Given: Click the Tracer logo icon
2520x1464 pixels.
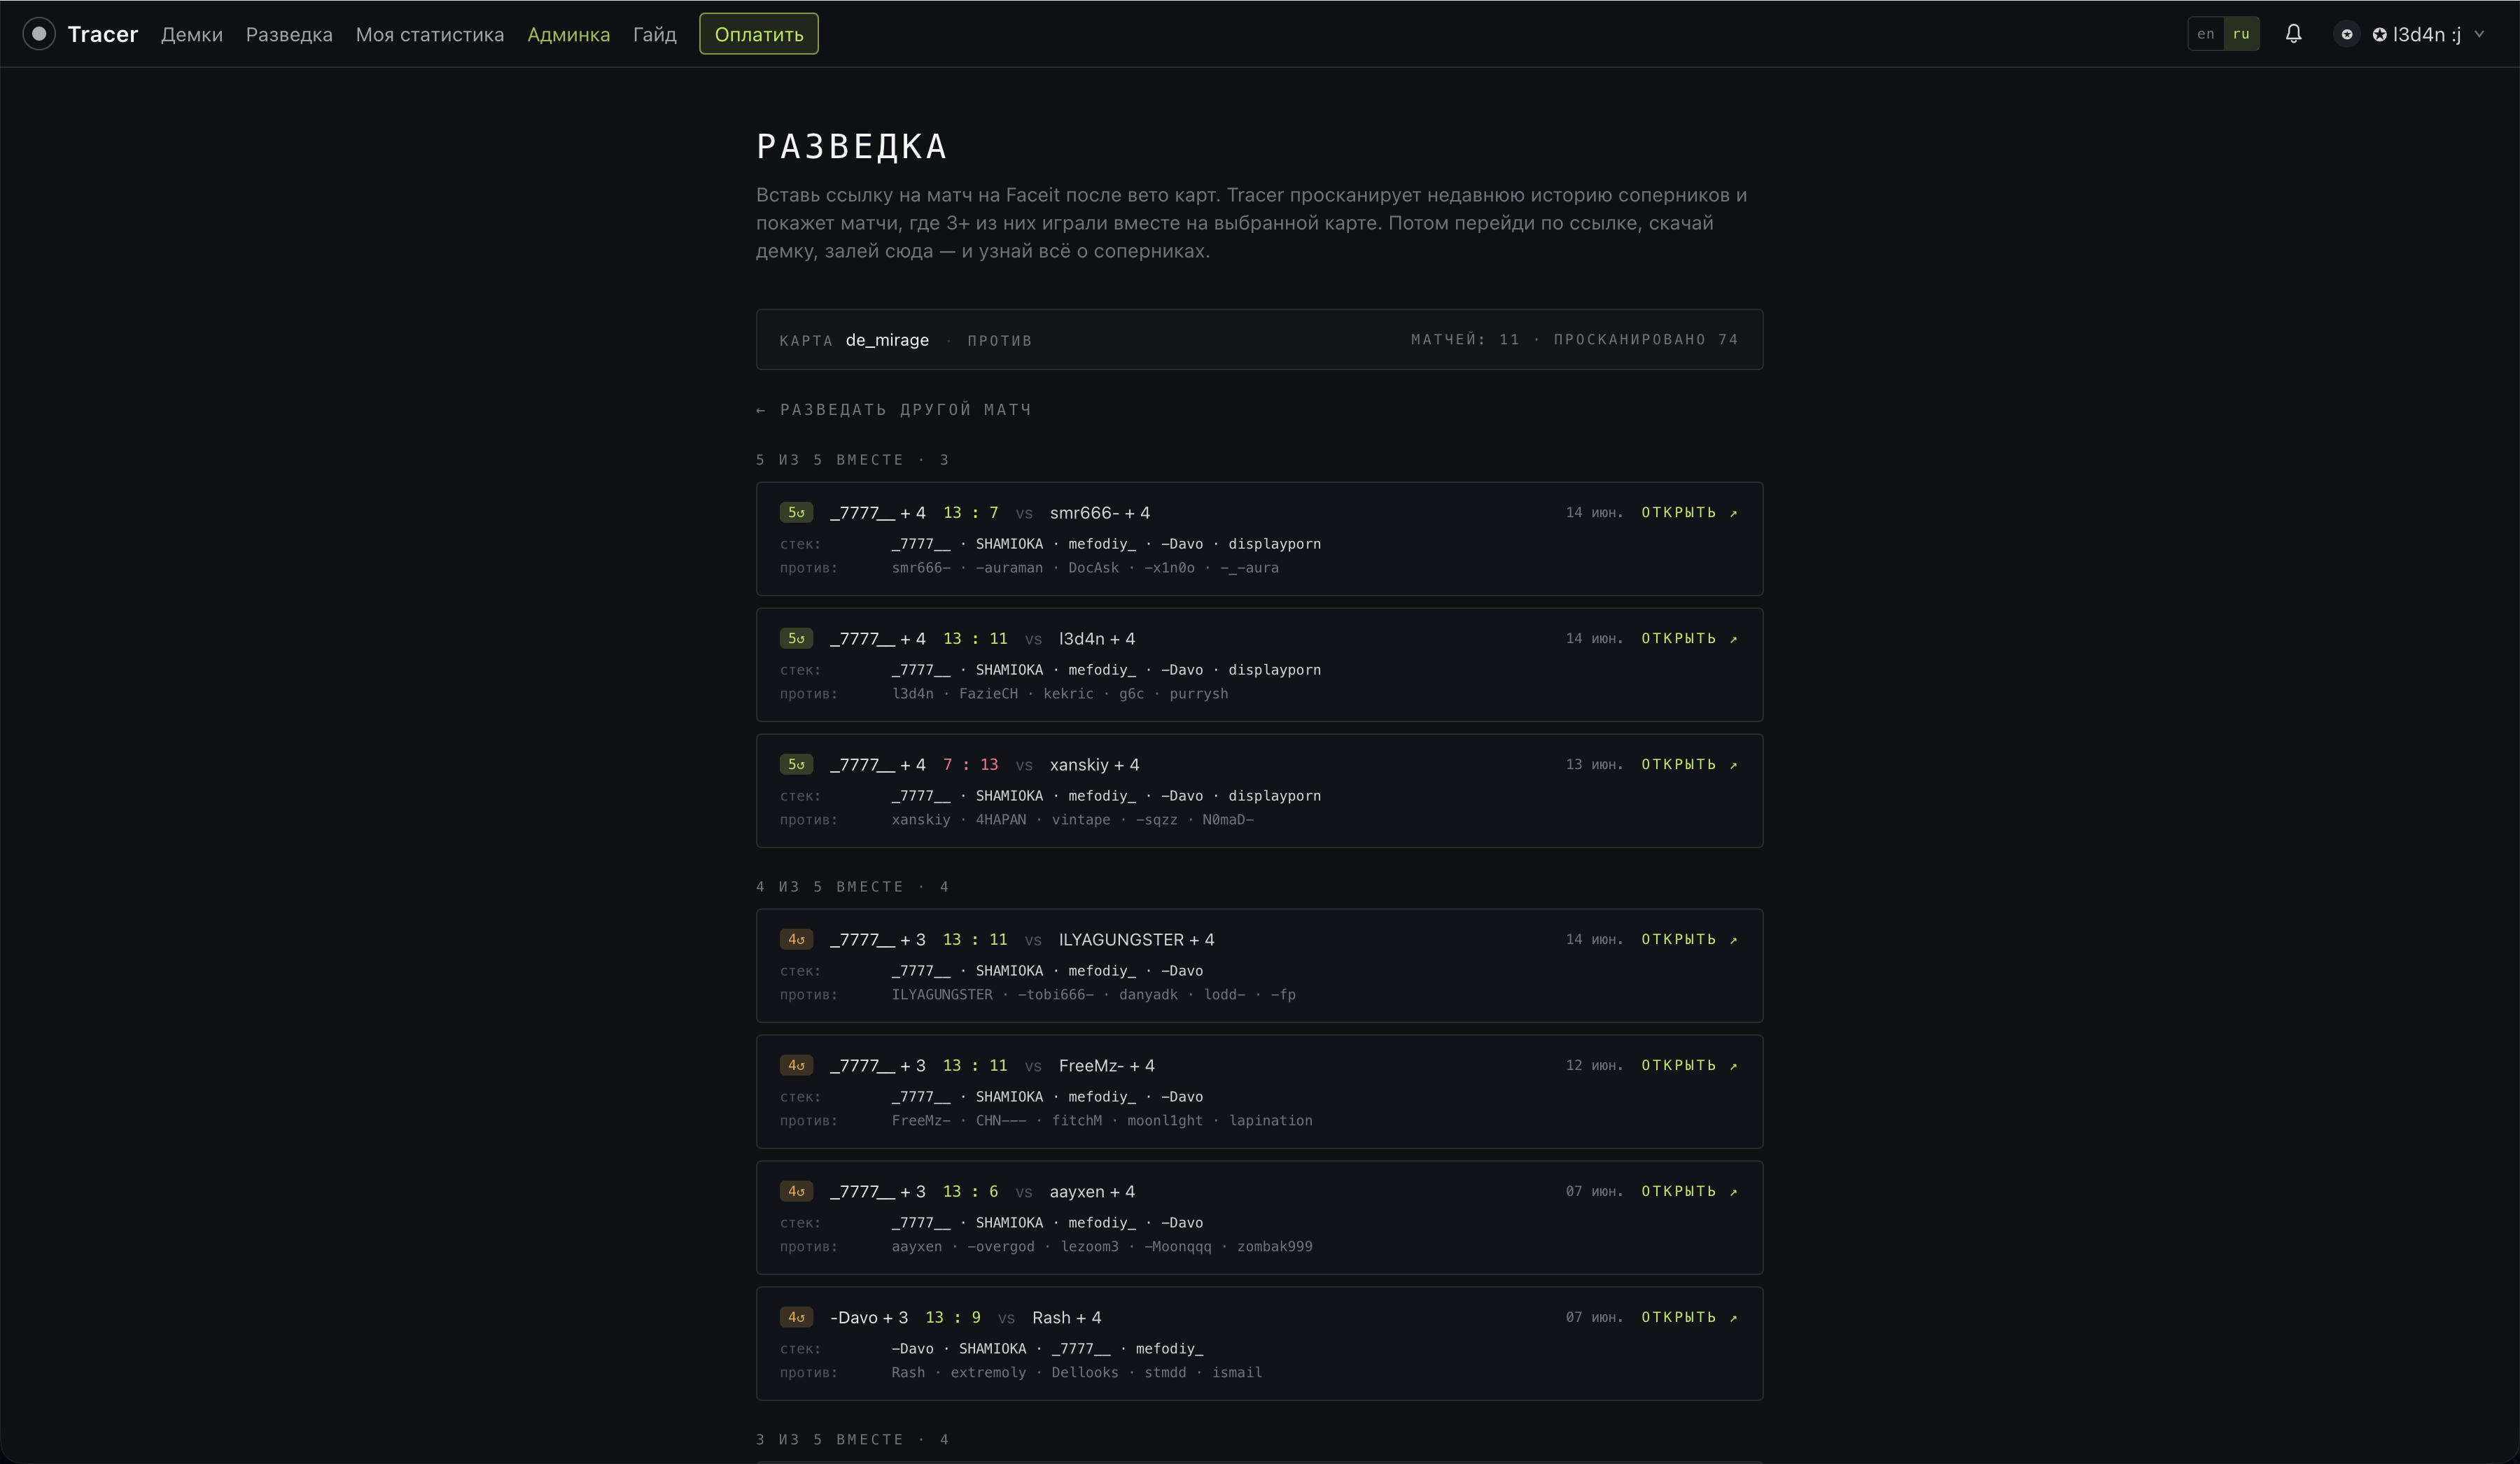Looking at the screenshot, I should tap(39, 34).
